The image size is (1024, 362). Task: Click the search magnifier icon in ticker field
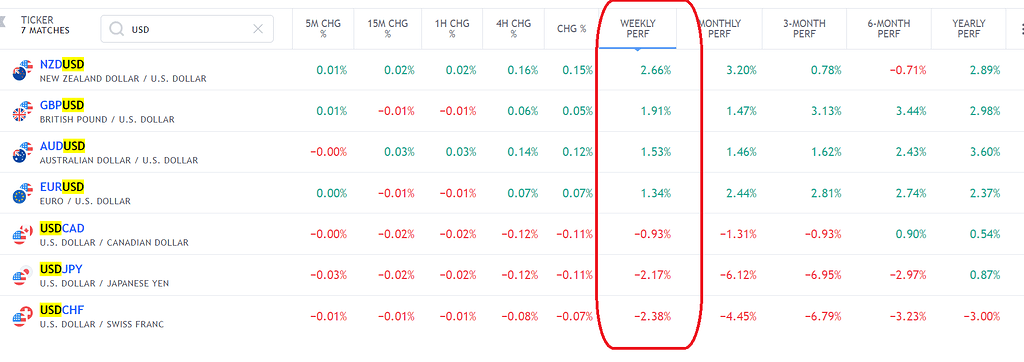(x=117, y=29)
